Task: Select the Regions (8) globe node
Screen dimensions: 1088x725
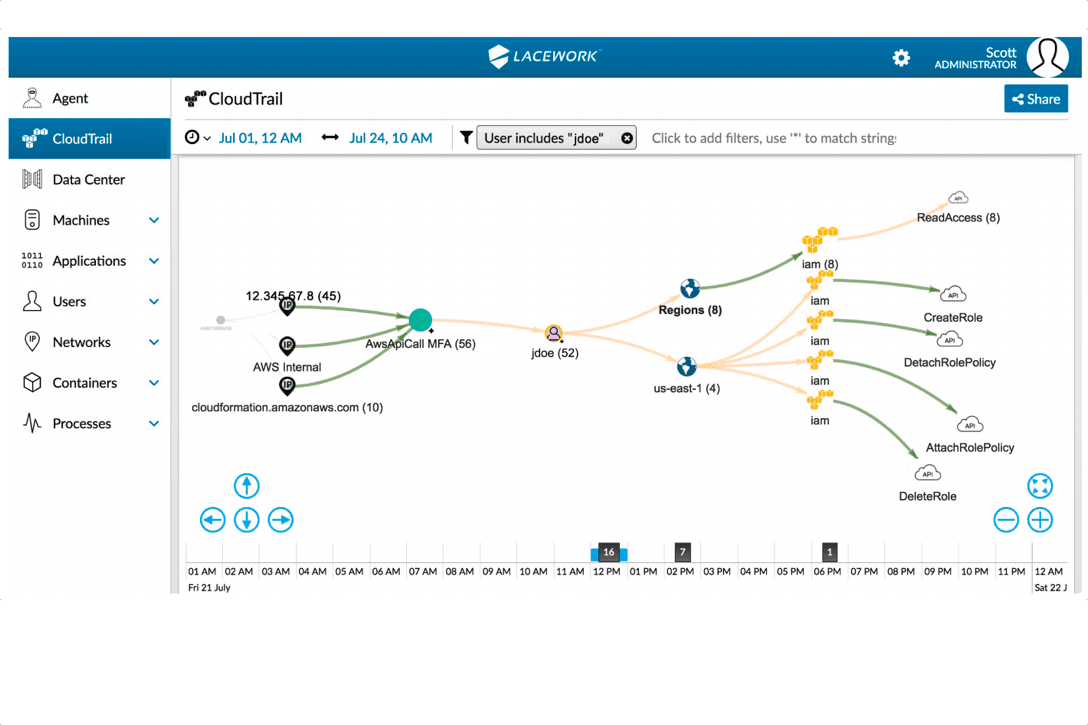Action: (x=690, y=288)
